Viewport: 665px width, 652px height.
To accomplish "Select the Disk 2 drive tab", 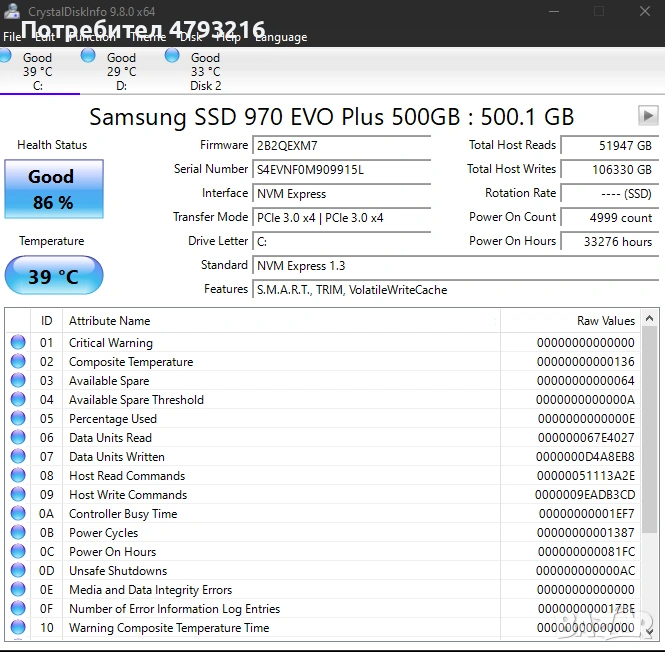I will (x=205, y=71).
